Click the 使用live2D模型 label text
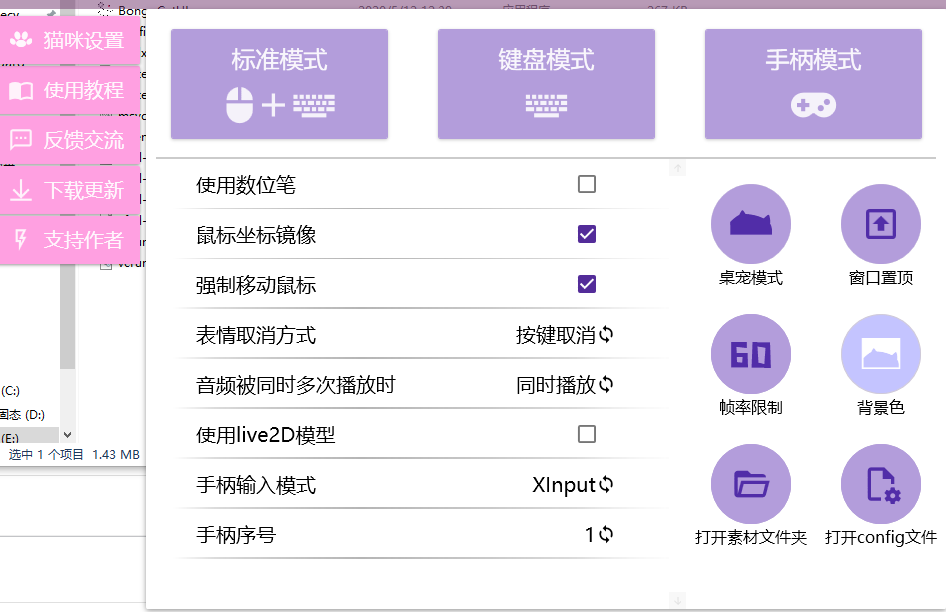The width and height of the screenshot is (946, 612). tap(265, 435)
